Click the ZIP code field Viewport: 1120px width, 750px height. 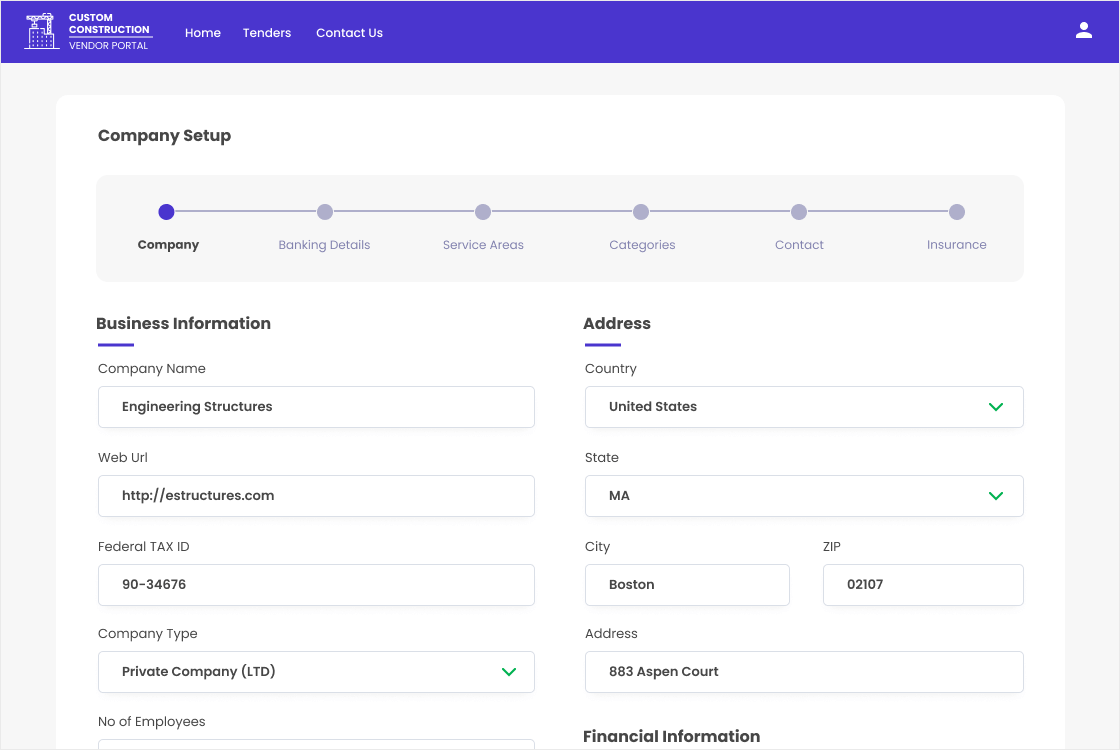[922, 585]
